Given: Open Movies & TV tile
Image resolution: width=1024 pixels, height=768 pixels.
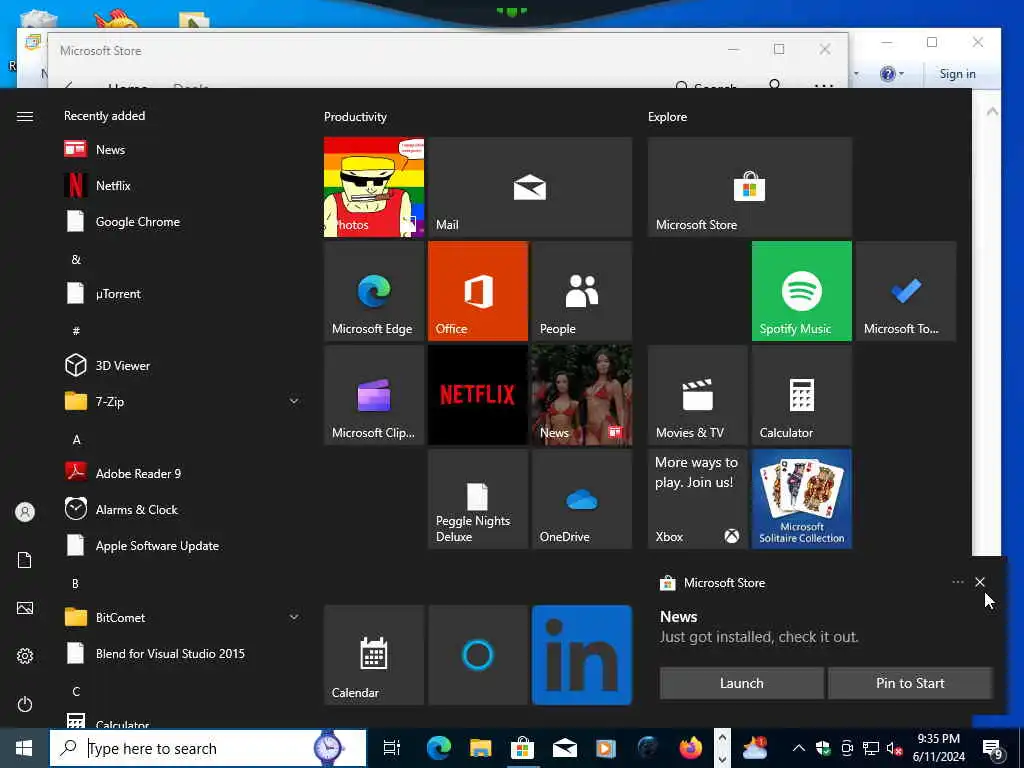Looking at the screenshot, I should [697, 395].
